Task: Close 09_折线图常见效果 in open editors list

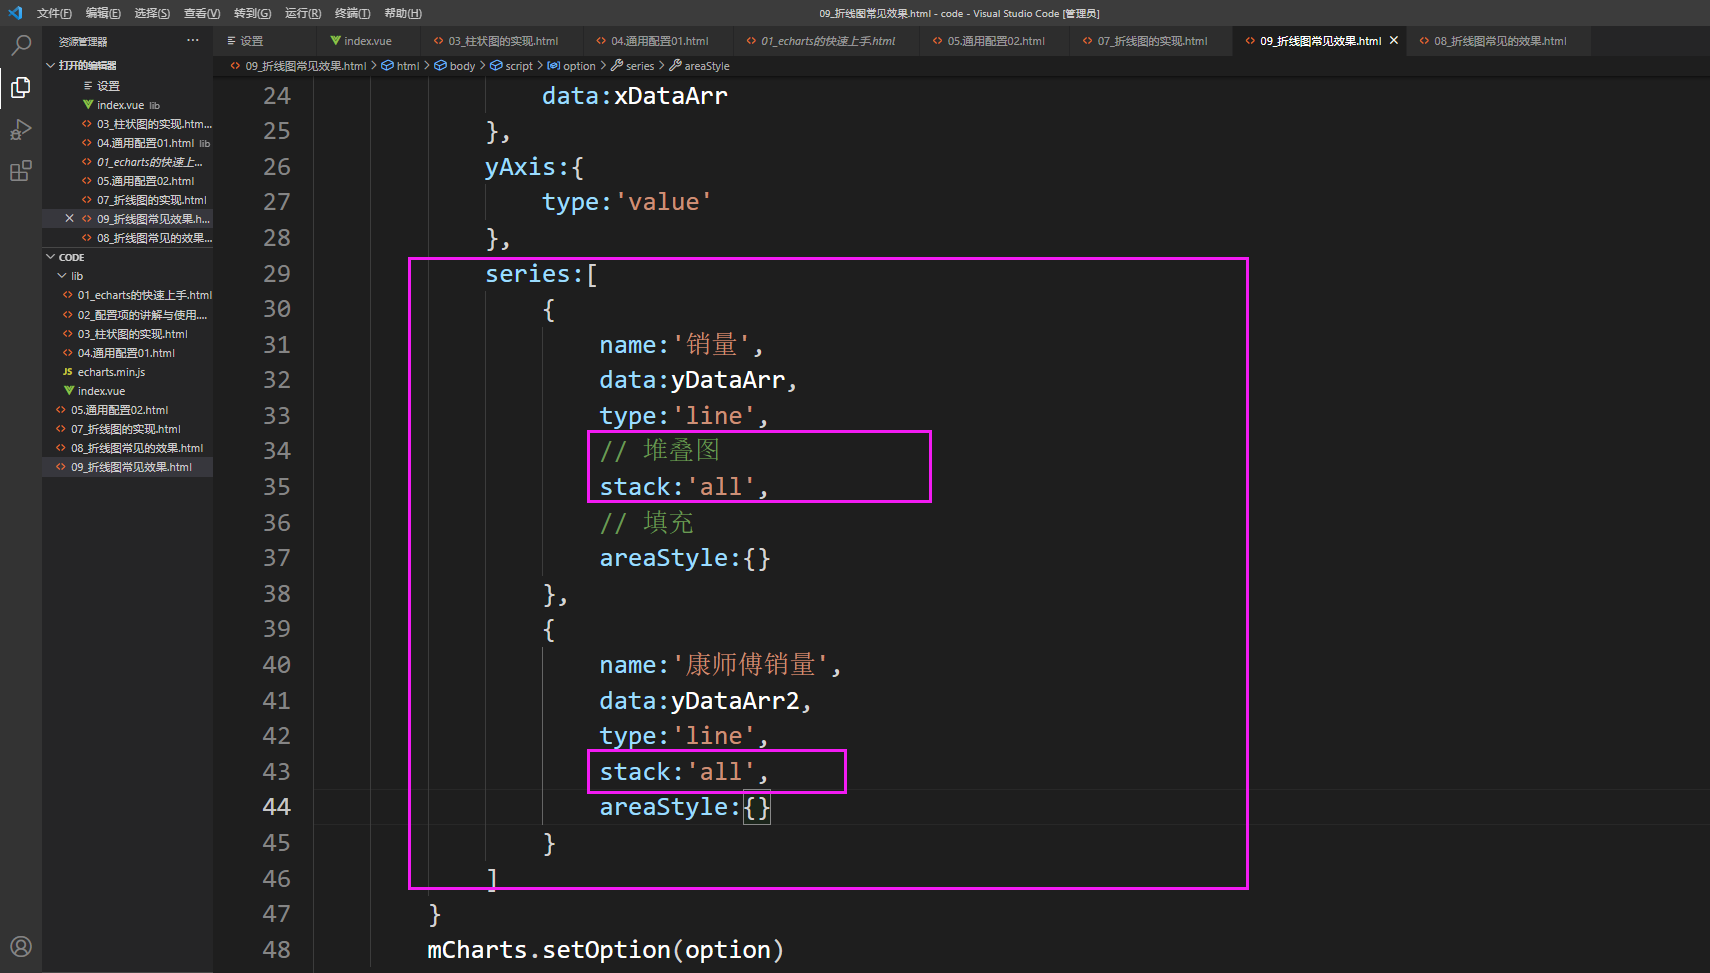Action: [x=69, y=218]
